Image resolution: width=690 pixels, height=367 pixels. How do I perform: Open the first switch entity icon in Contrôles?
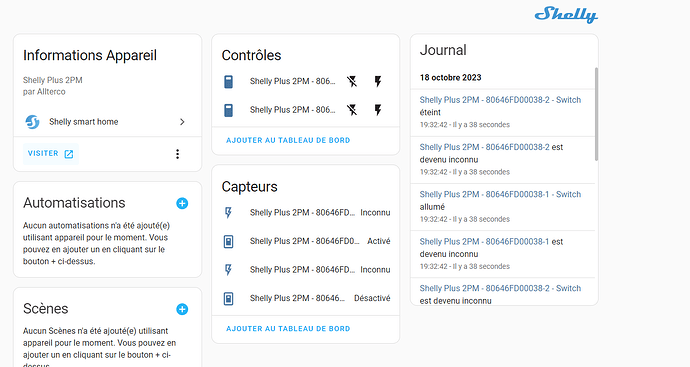tap(228, 81)
